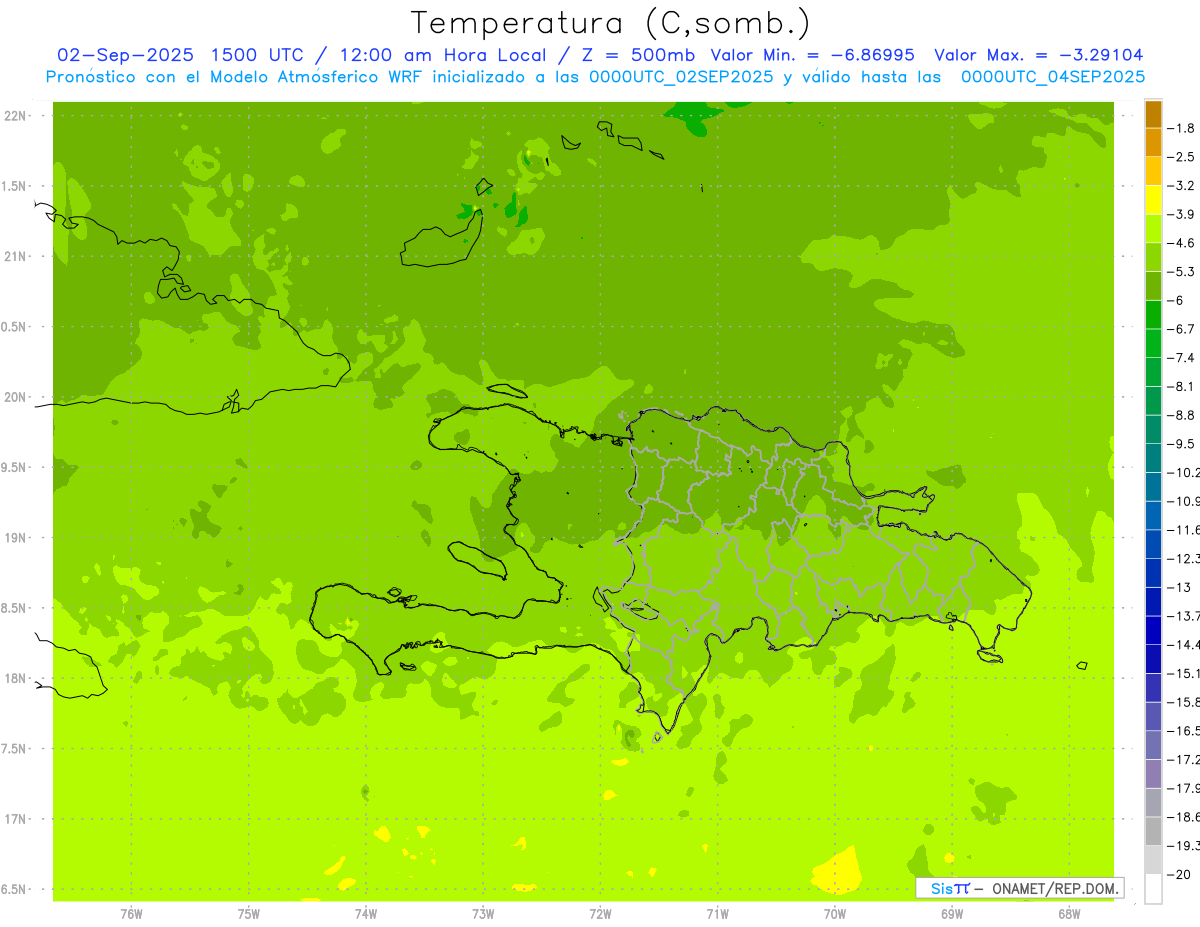
Task: Click the '-1.8' colorbar label
Action: click(1181, 128)
